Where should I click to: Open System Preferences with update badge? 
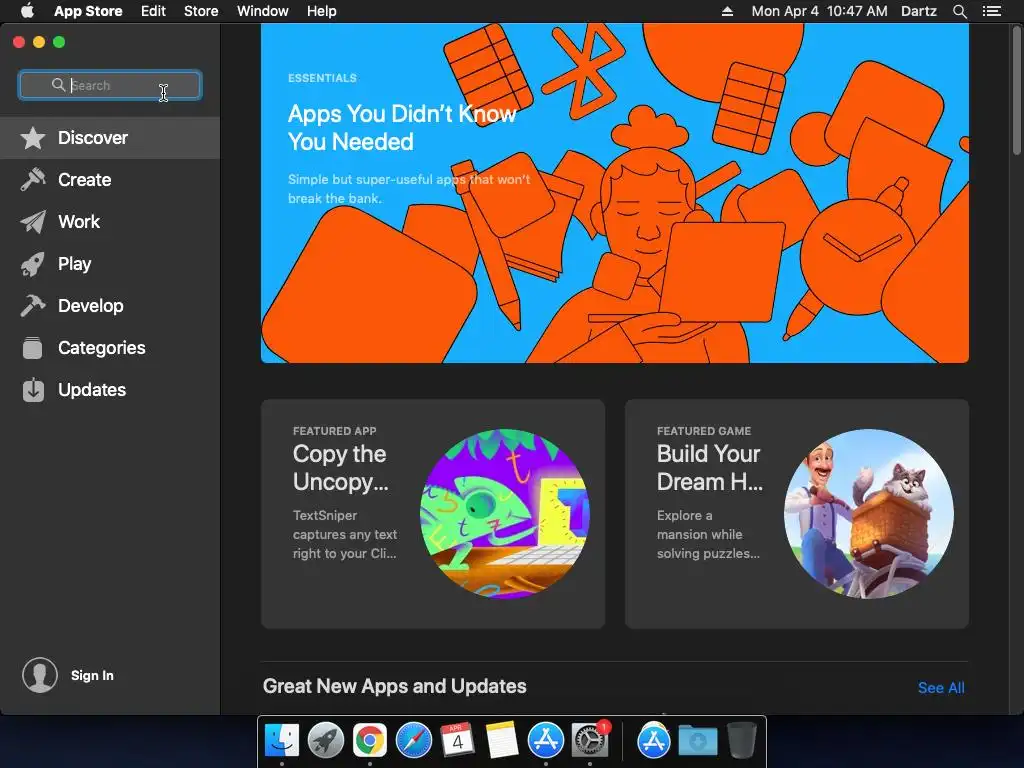coord(590,741)
